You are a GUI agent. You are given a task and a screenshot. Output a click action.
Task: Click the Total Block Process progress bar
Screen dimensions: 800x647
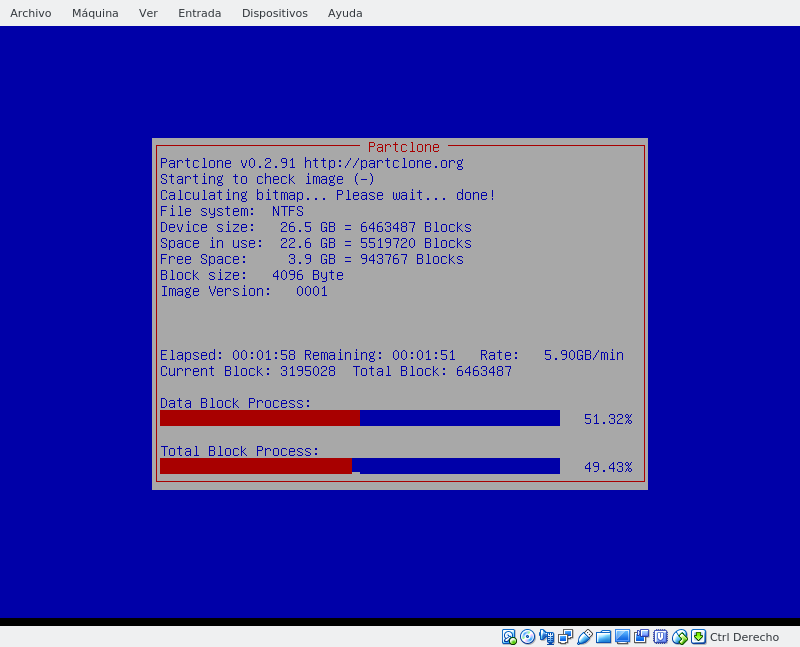click(360, 466)
